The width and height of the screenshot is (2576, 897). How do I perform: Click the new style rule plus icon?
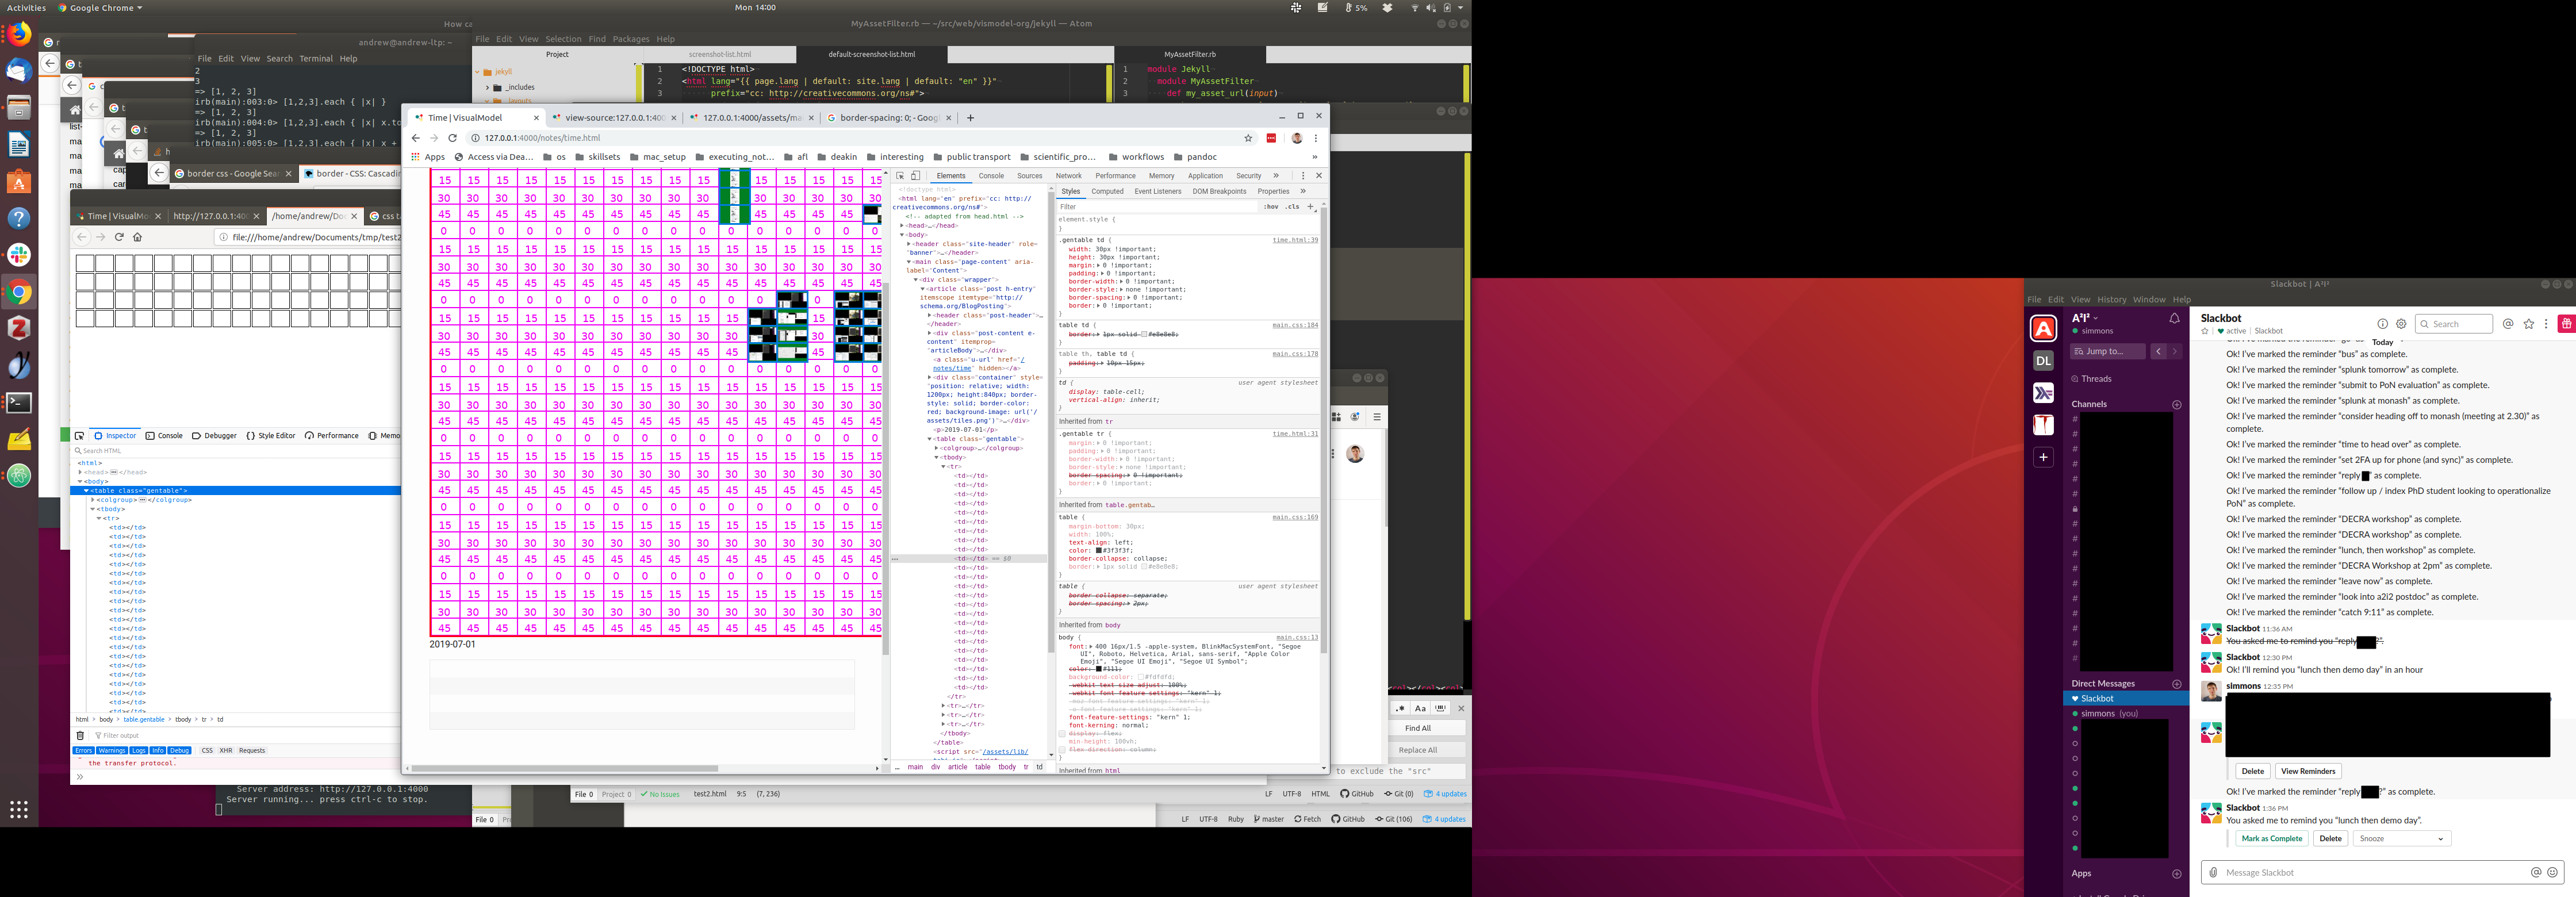coord(1311,207)
